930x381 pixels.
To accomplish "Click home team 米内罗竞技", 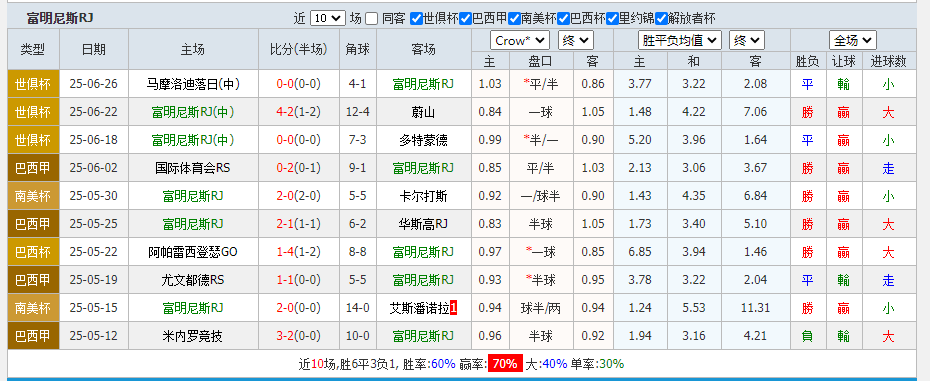I will click(x=193, y=336).
